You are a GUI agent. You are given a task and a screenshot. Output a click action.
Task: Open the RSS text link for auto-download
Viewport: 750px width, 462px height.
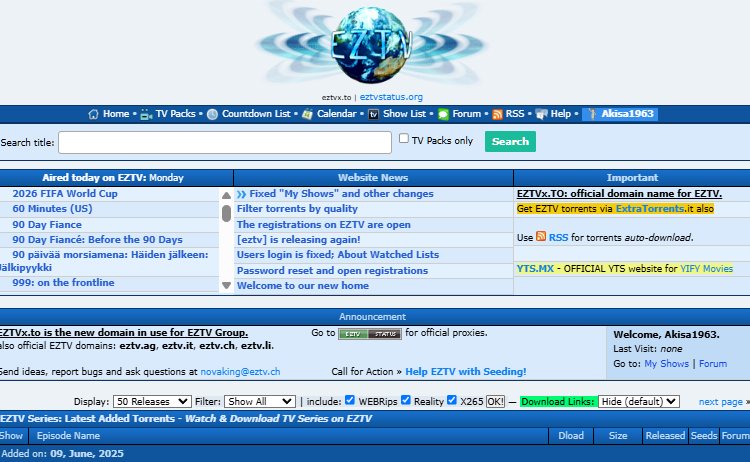tap(558, 238)
